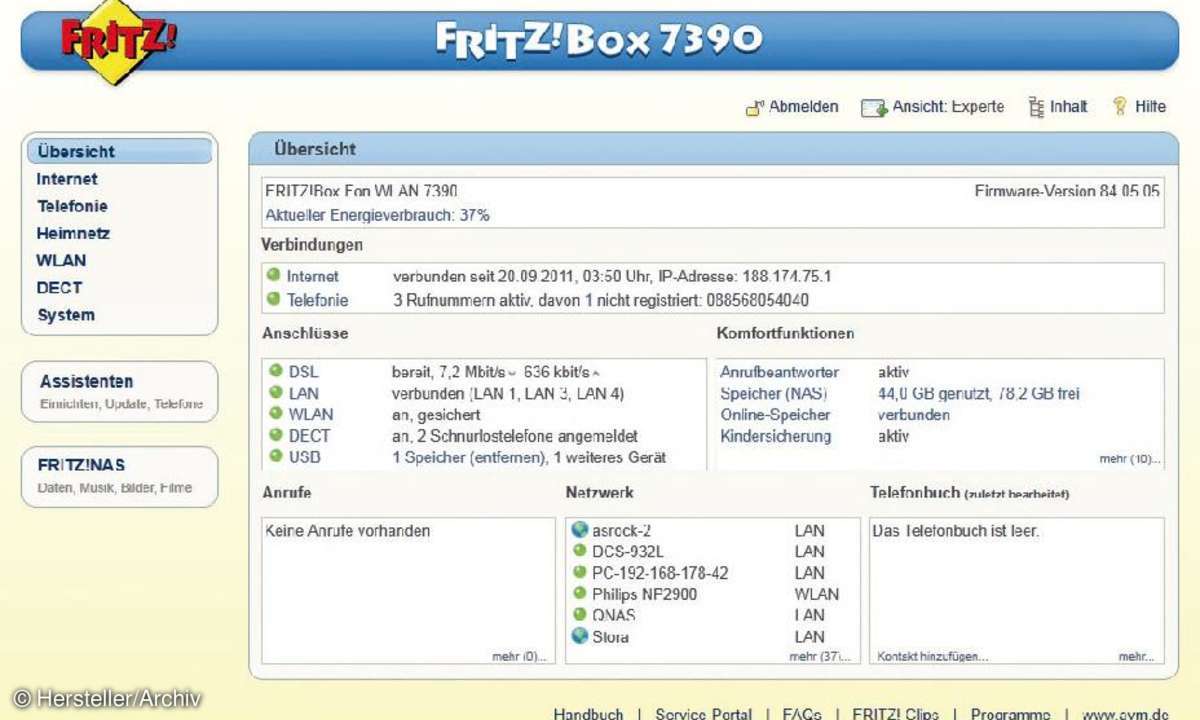
Task: Switch view via Ansicht: Experte link
Action: (x=948, y=107)
